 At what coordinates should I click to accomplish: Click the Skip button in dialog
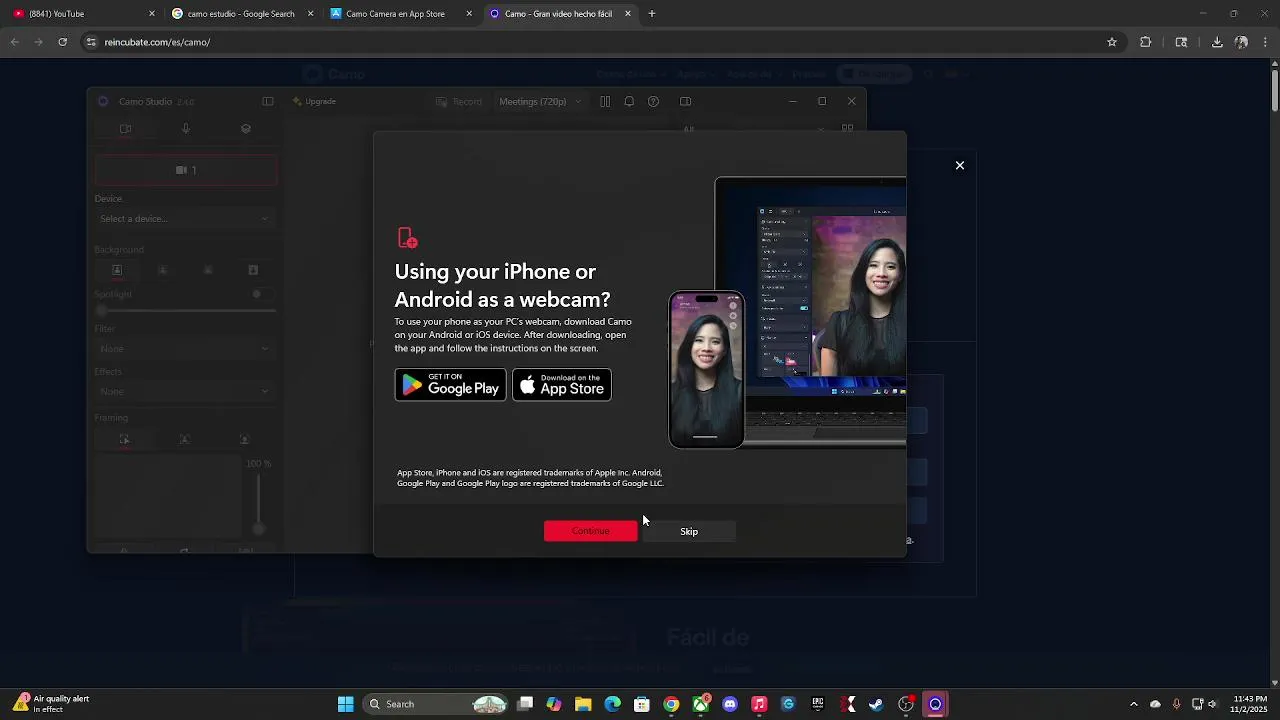689,531
